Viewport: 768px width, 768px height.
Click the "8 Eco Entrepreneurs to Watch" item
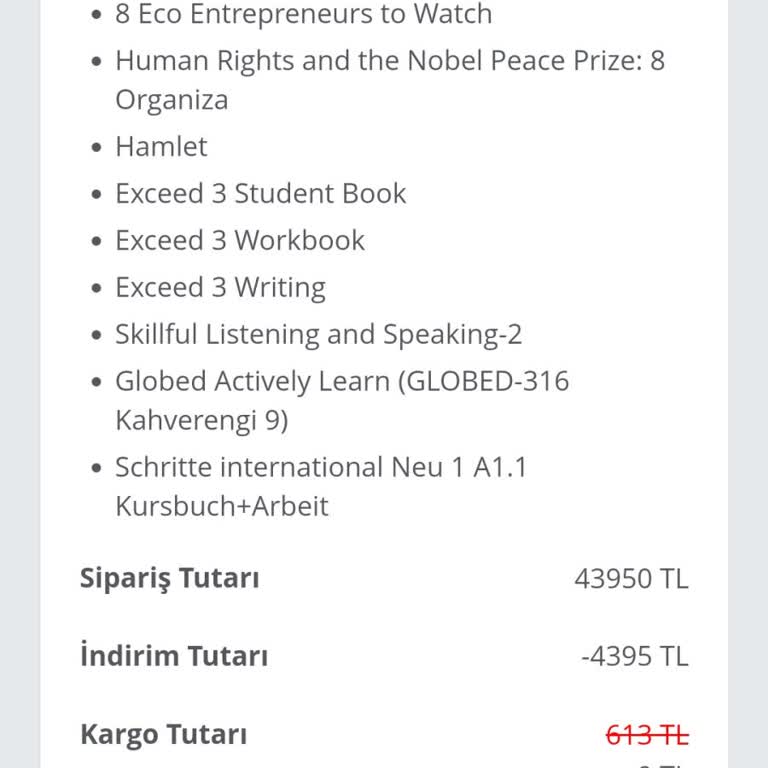[303, 15]
